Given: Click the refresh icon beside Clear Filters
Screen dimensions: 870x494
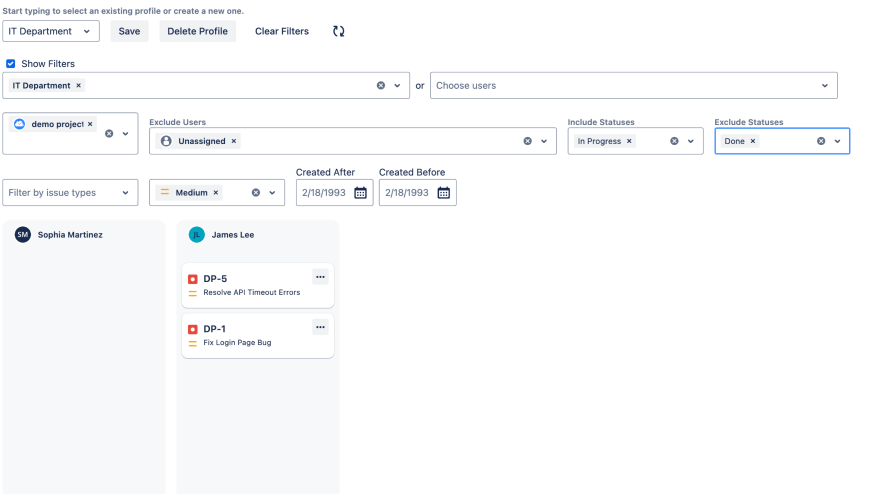Looking at the screenshot, I should tap(339, 31).
